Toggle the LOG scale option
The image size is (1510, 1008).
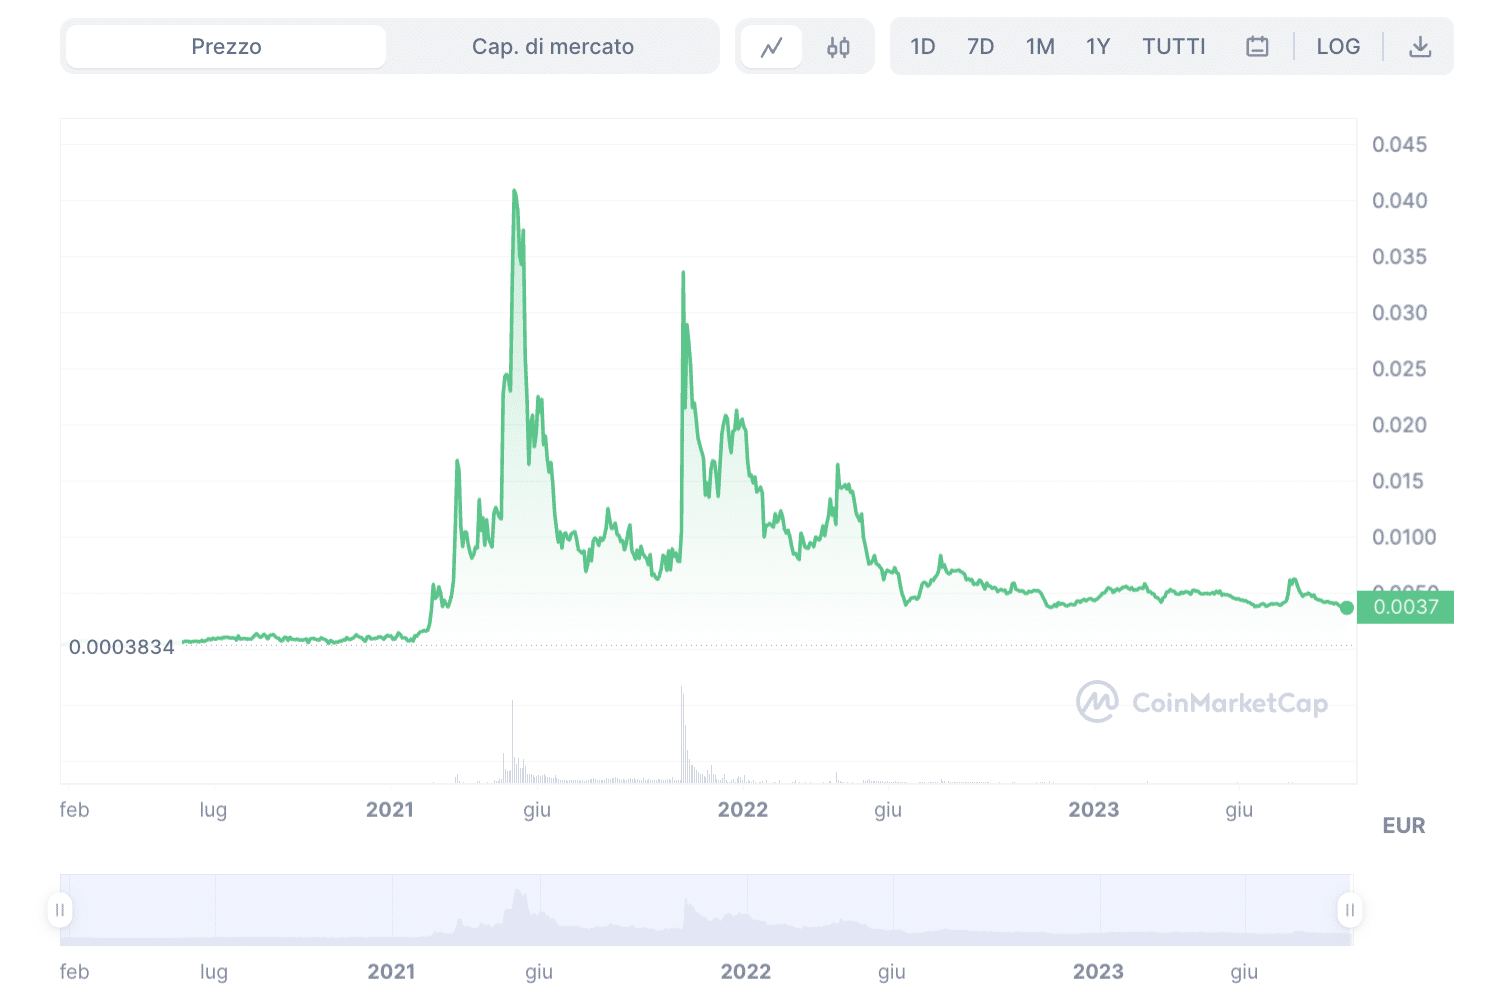[1337, 47]
